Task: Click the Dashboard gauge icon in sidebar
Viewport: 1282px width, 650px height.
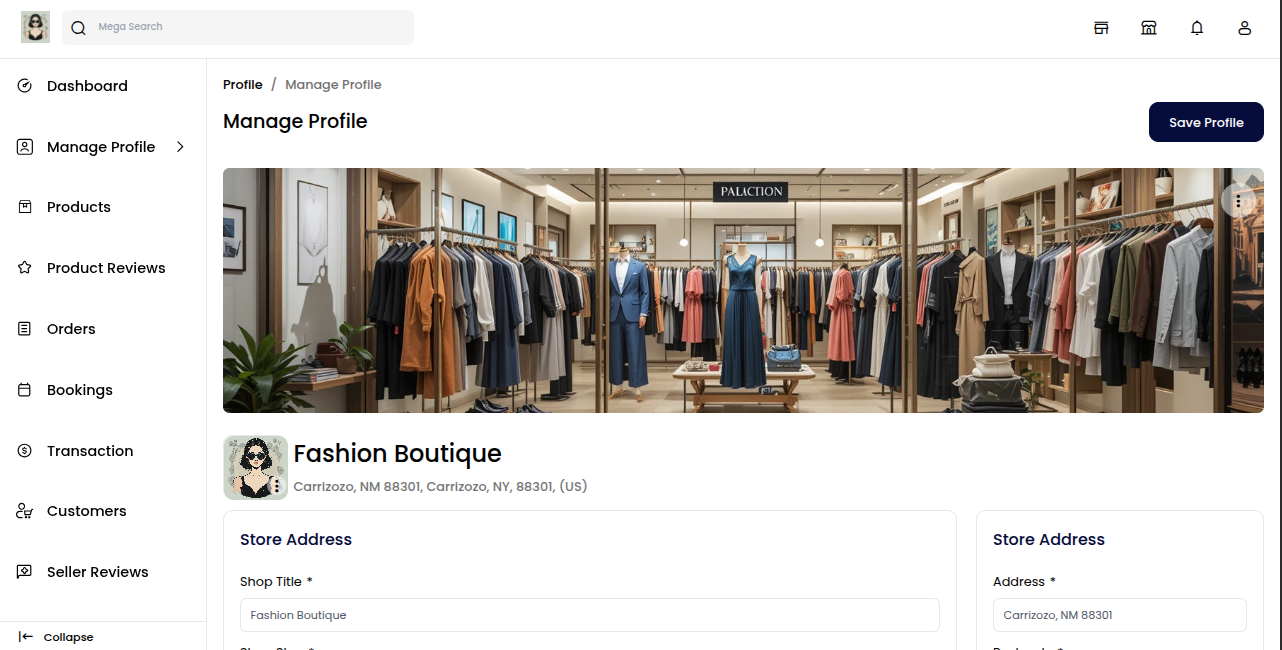Action: tap(25, 86)
